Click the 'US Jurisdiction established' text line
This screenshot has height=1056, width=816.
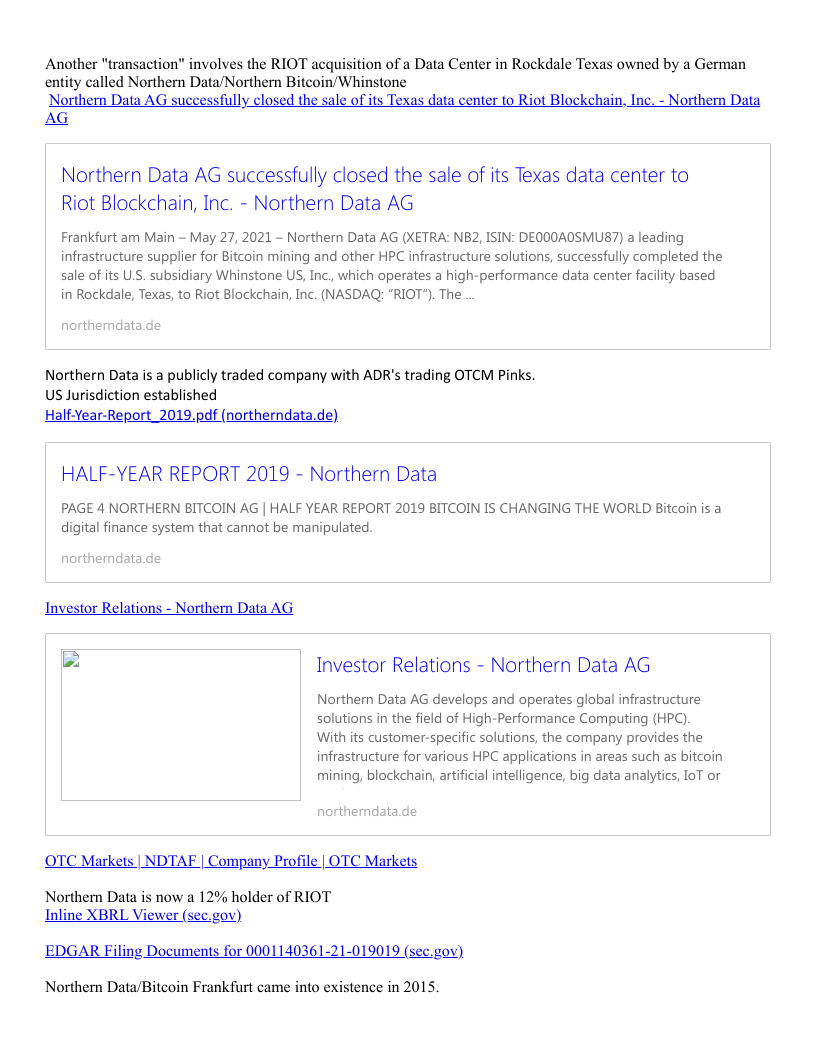tap(131, 395)
